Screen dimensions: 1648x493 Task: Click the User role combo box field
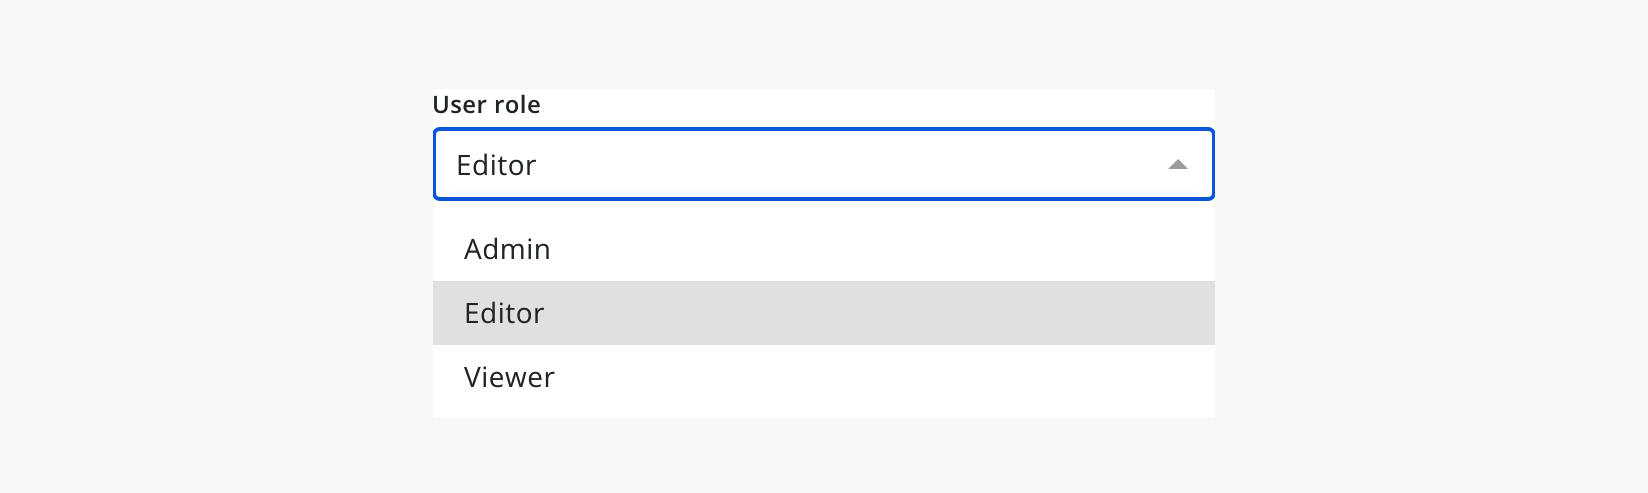[x=824, y=164]
